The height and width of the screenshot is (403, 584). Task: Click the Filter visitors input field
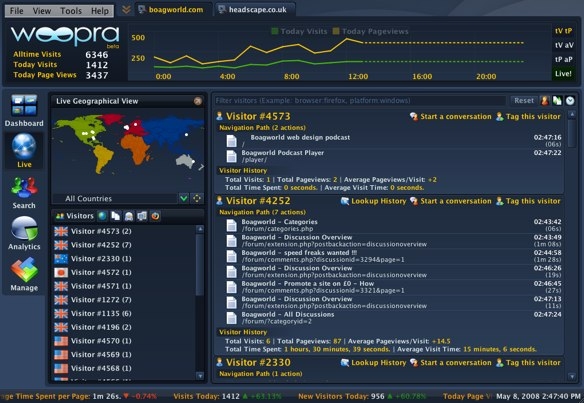click(x=359, y=101)
